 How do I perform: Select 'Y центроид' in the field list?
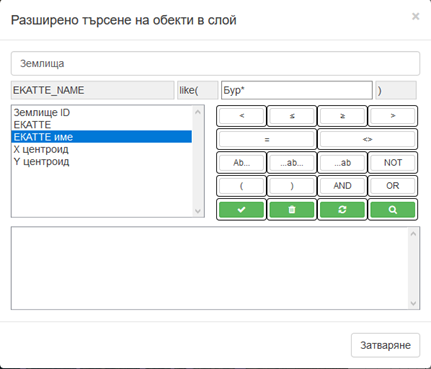[101, 161]
